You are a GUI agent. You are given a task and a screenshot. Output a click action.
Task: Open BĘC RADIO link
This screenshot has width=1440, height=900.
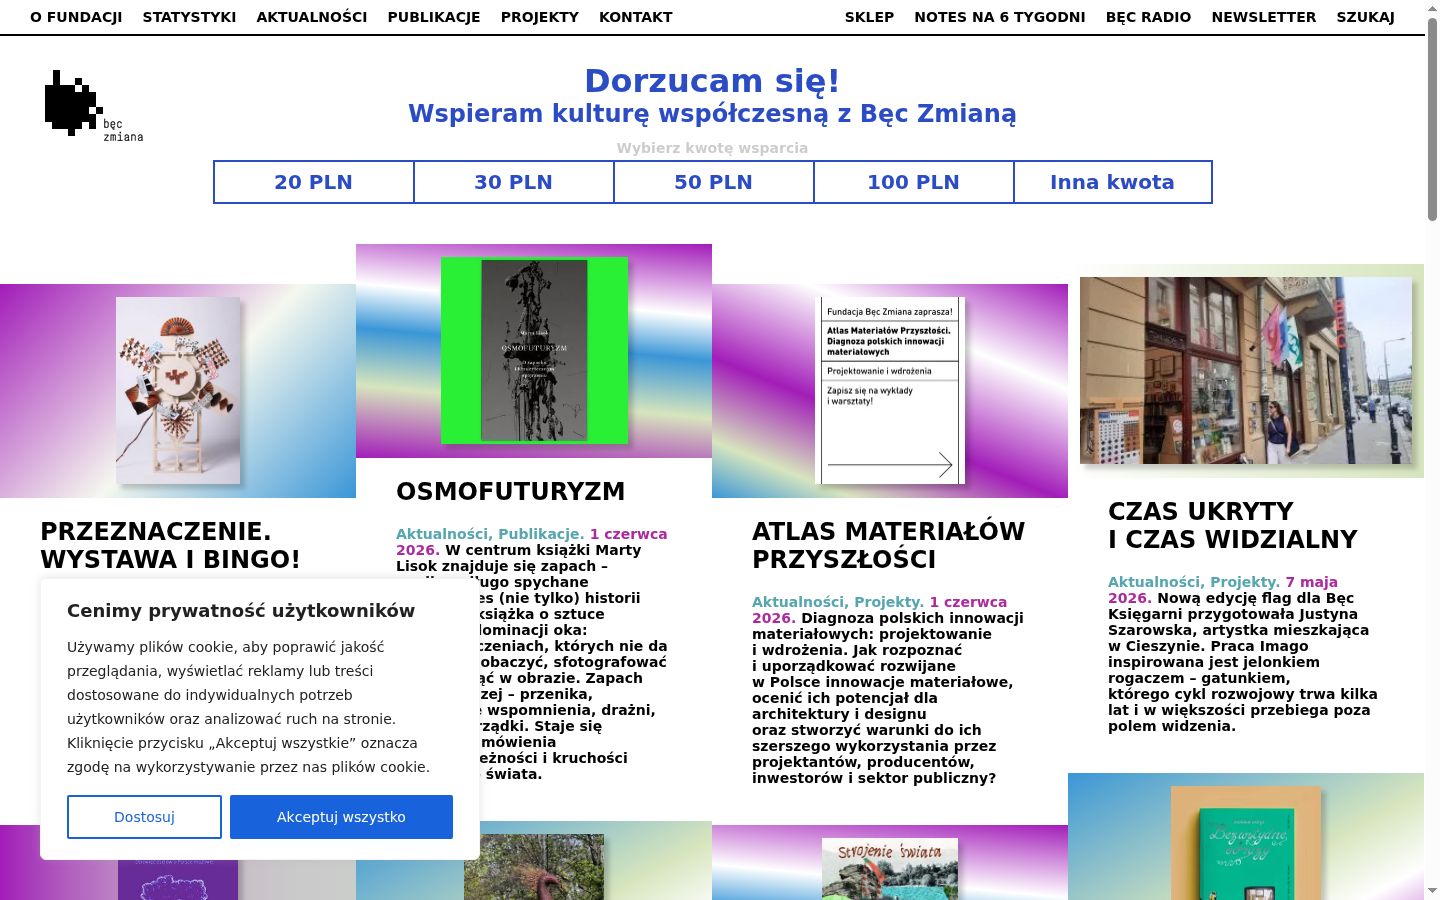1148,17
